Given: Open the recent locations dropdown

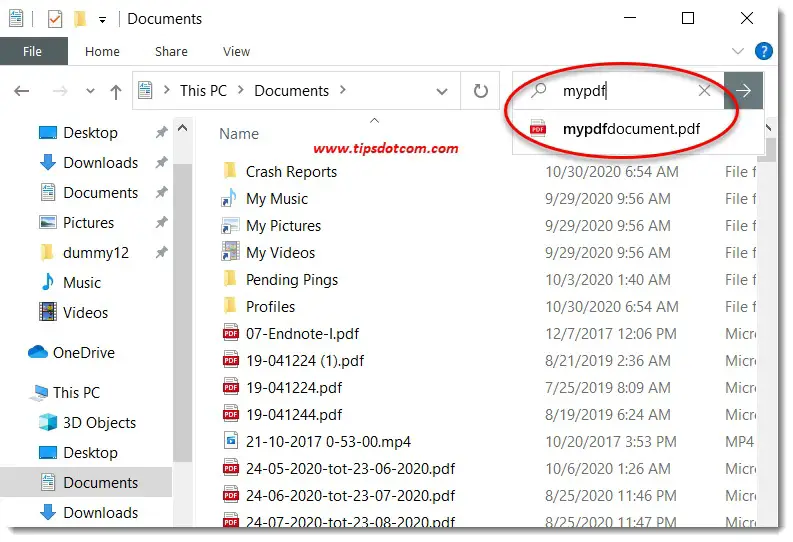Looking at the screenshot, I should [x=90, y=92].
